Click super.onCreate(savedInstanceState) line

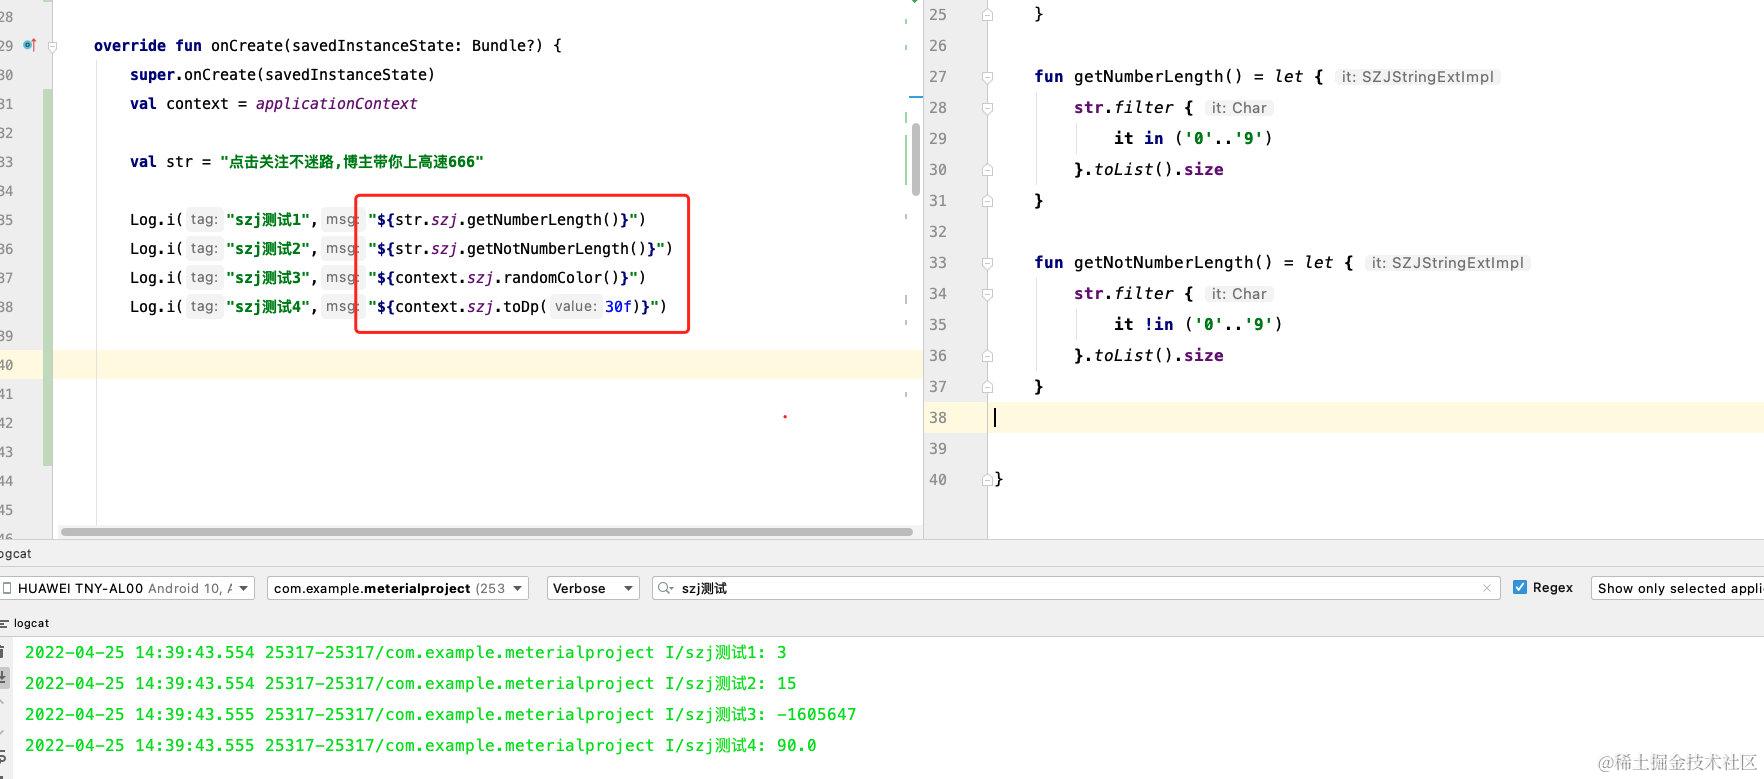point(282,74)
